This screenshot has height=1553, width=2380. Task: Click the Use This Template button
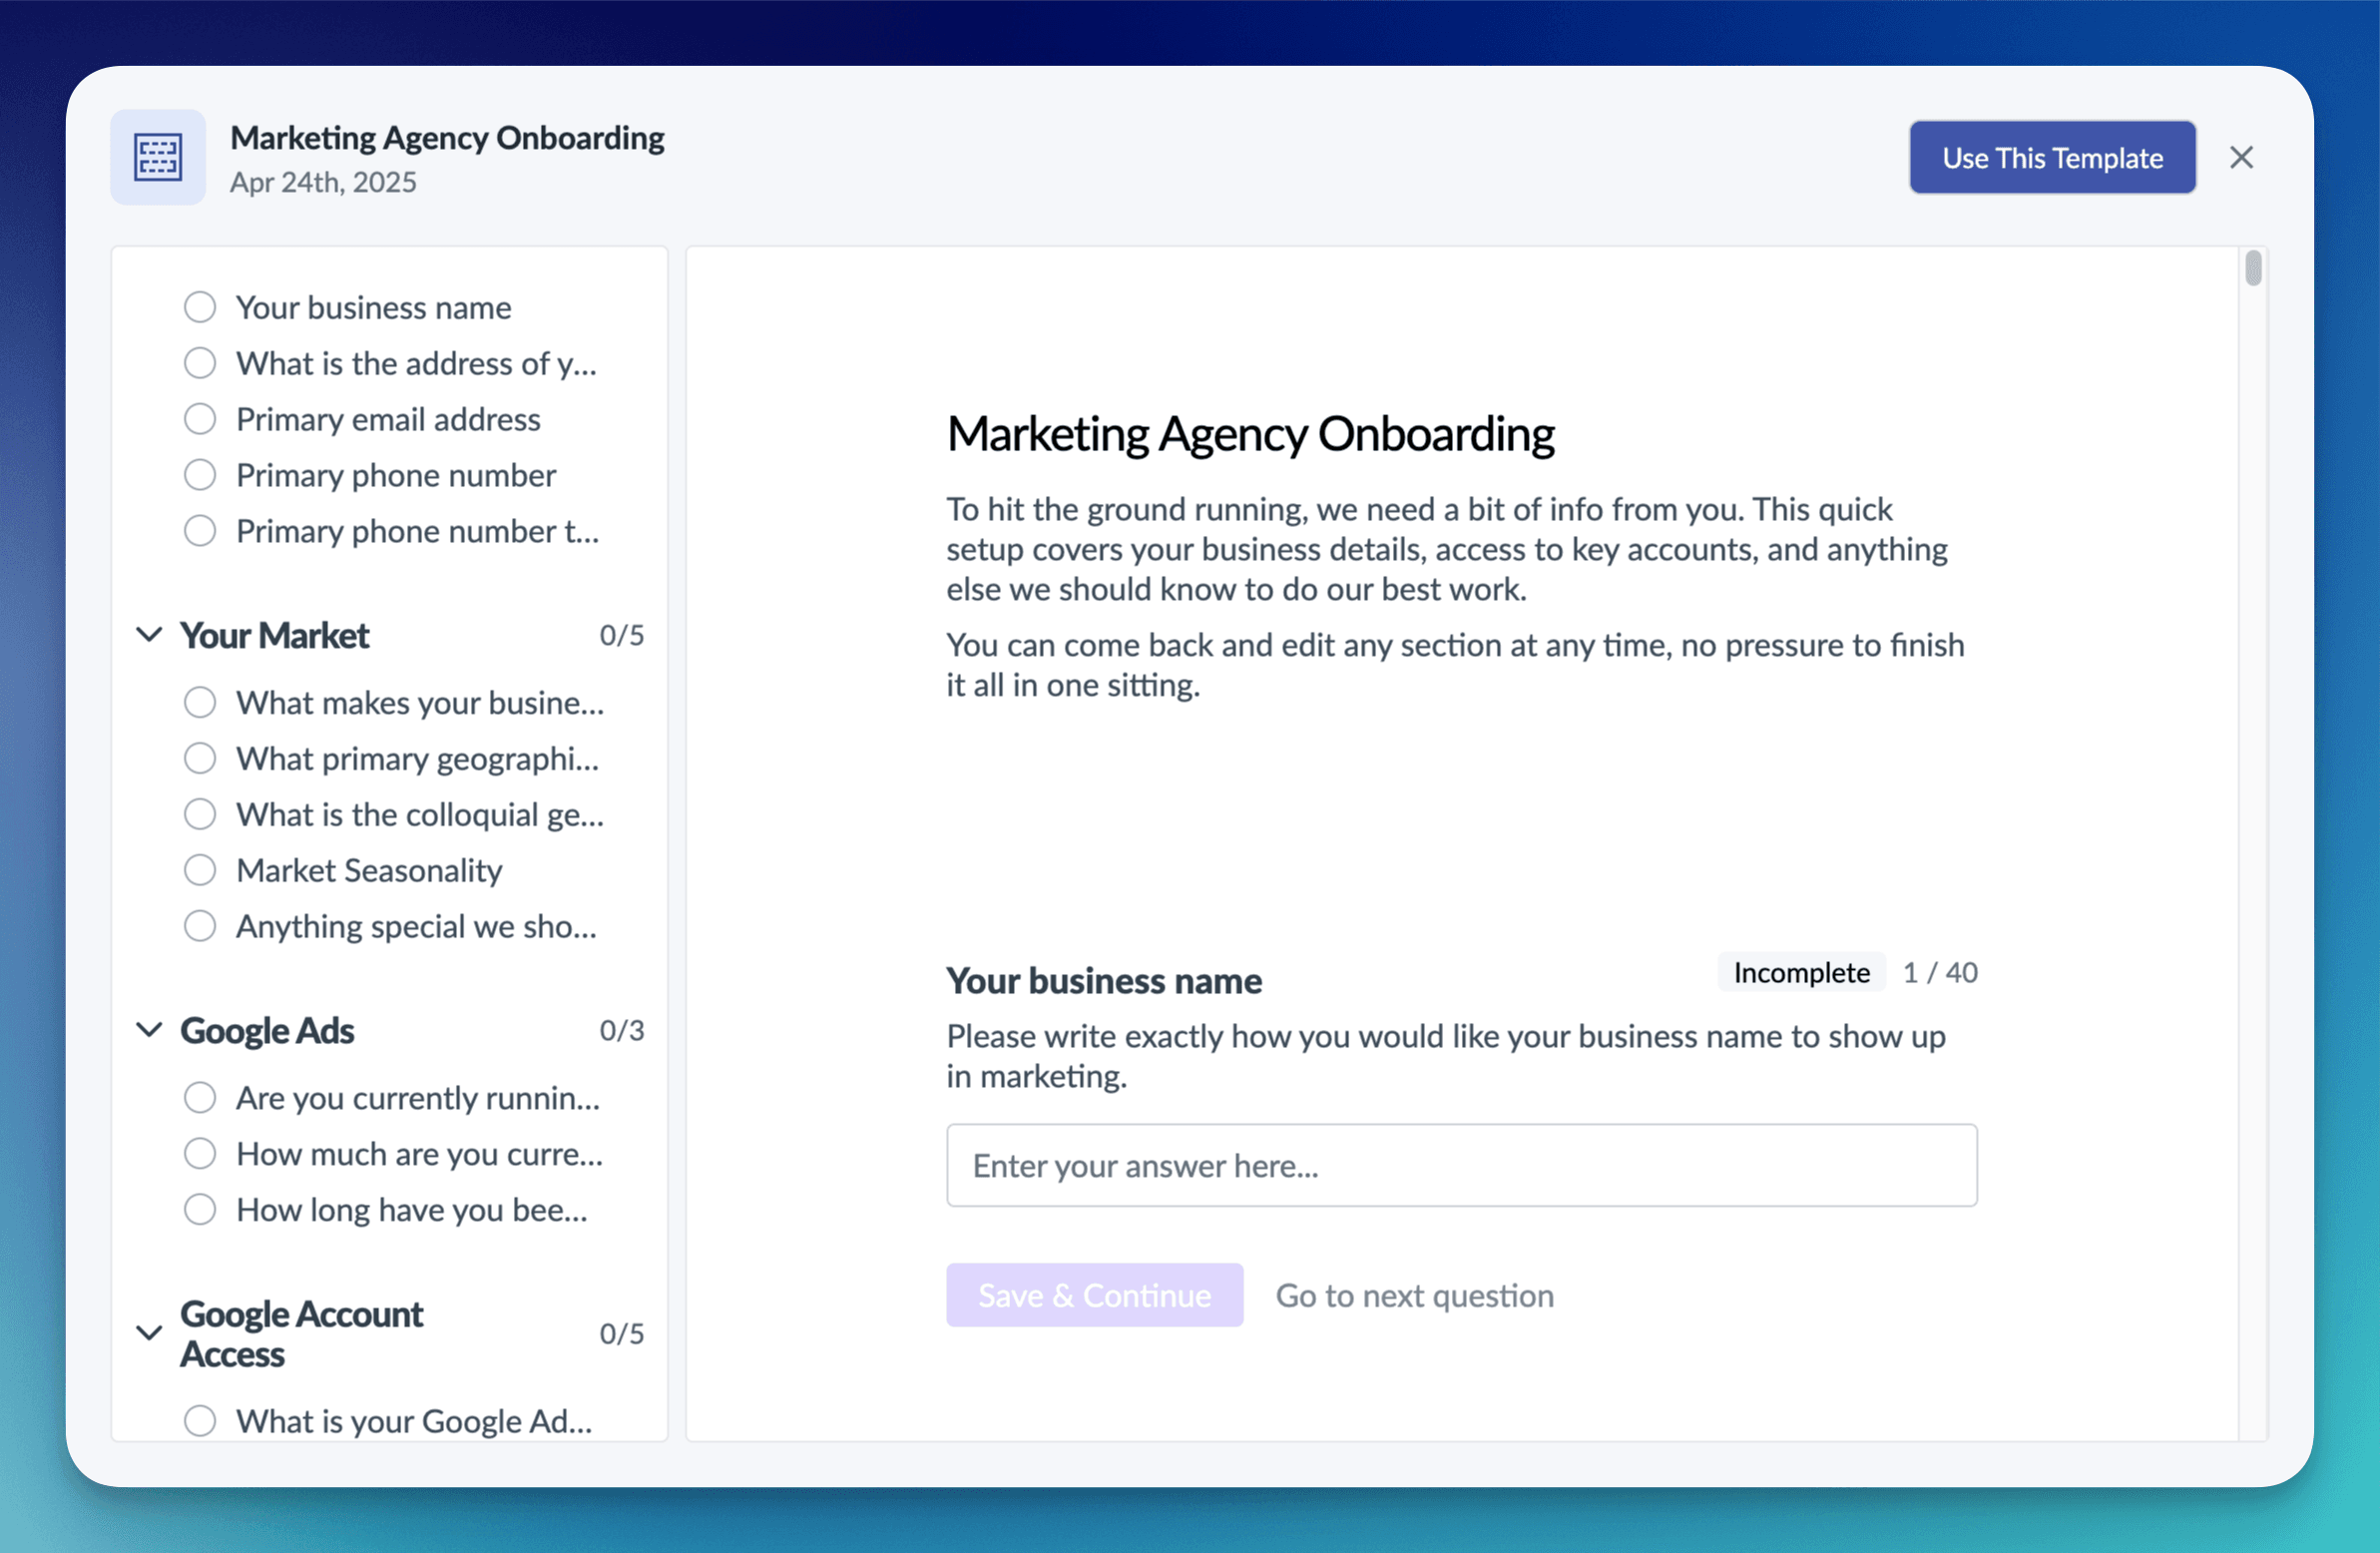2052,157
